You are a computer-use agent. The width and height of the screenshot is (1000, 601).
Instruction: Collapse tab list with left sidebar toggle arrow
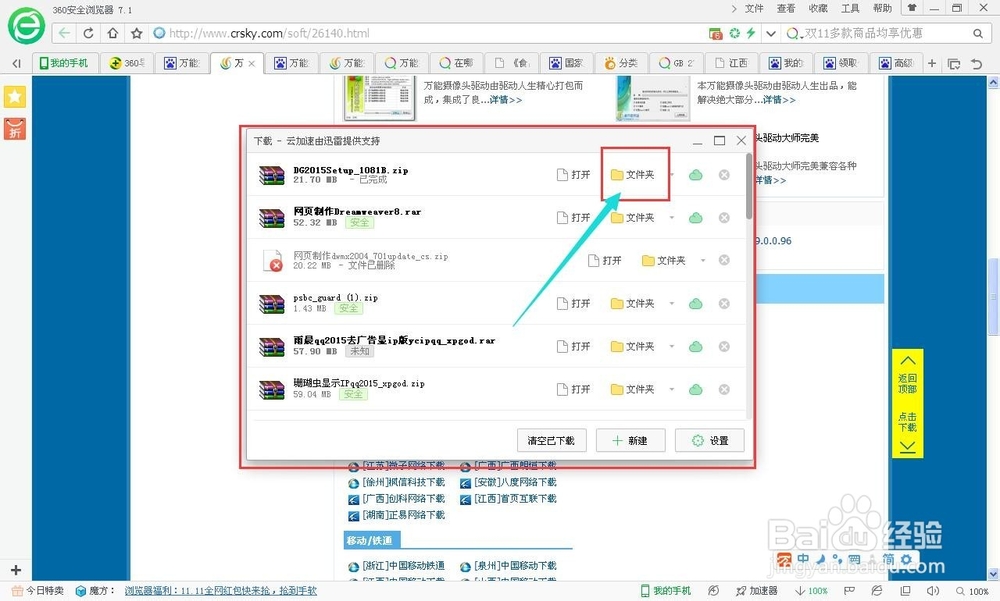(x=17, y=63)
